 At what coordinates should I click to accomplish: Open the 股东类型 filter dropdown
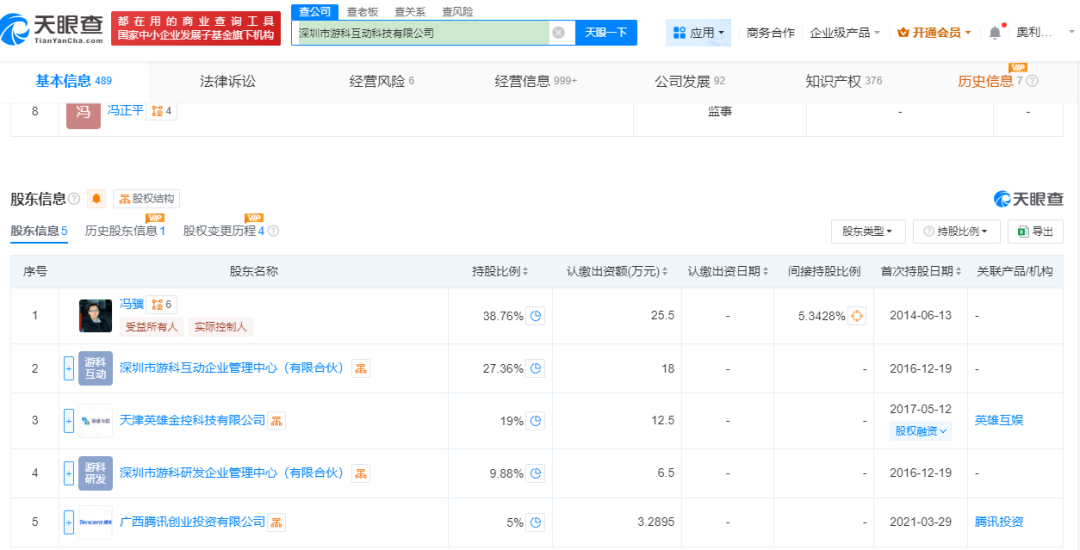[x=867, y=231]
